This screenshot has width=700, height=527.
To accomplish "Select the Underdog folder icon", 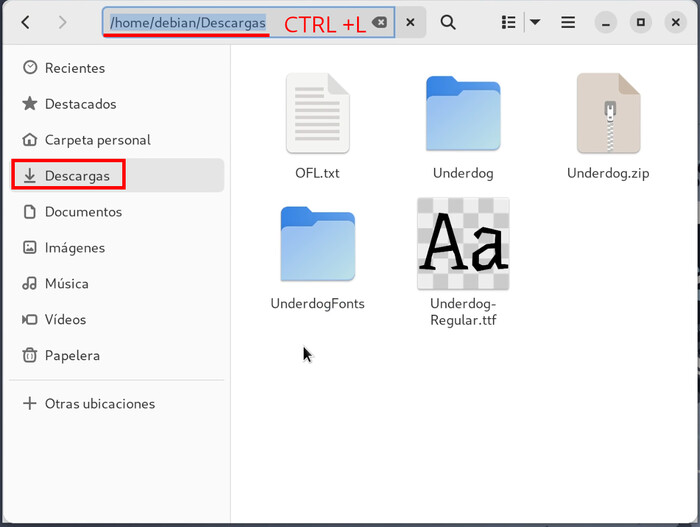I will coord(463,113).
